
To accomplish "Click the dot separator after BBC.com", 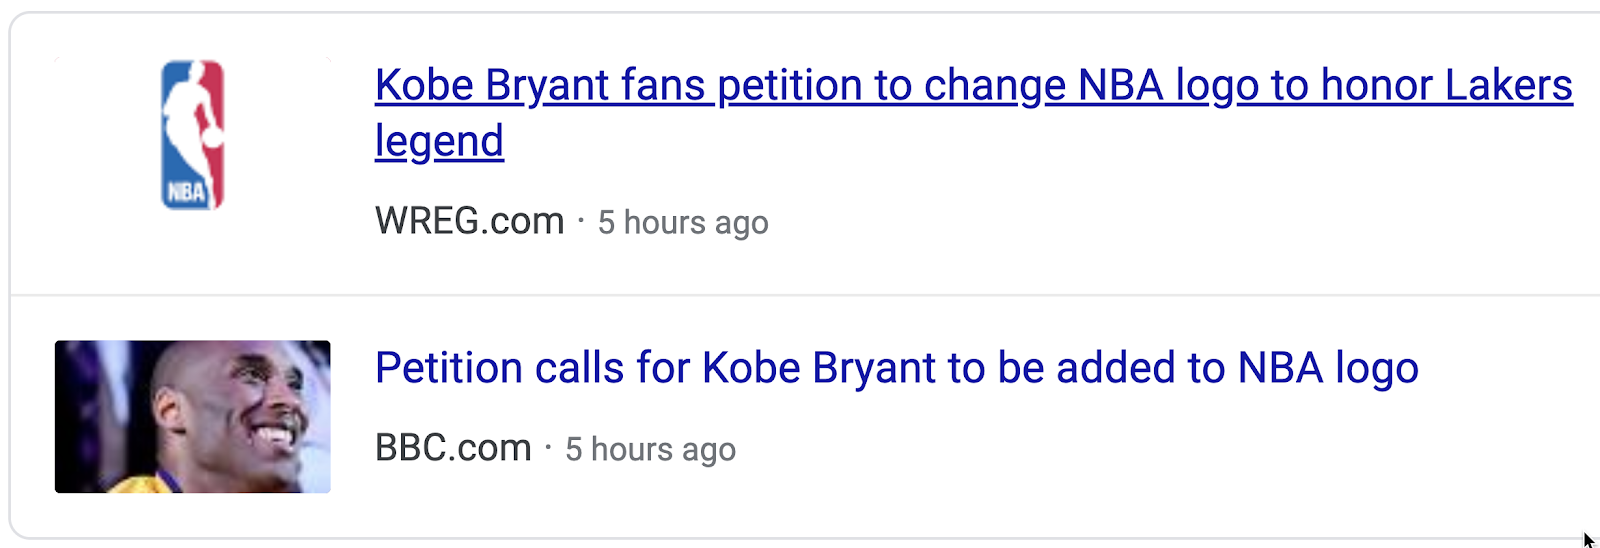I will [x=548, y=448].
